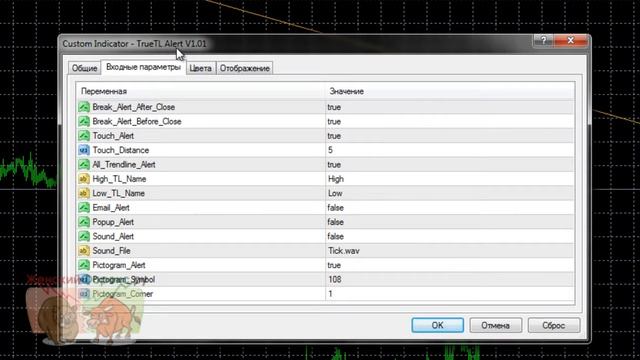The image size is (640, 360).
Task: Click the Отмена cancel button
Action: point(496,325)
